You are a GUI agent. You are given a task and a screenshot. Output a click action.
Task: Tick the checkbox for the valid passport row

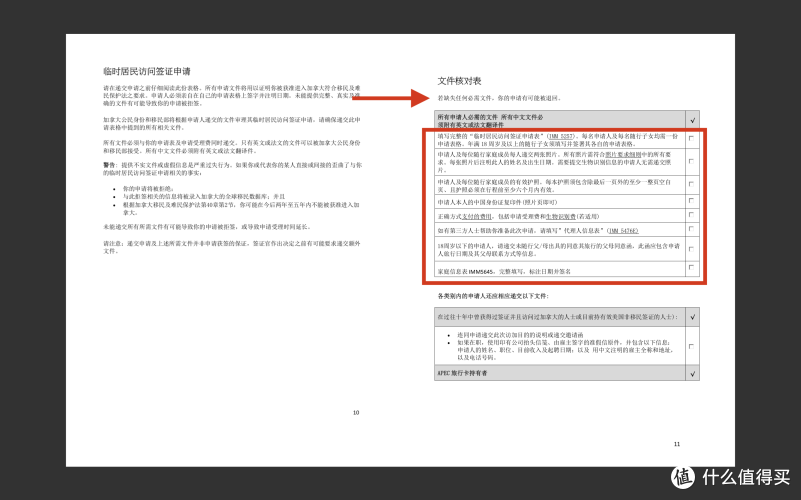pyautogui.click(x=691, y=184)
